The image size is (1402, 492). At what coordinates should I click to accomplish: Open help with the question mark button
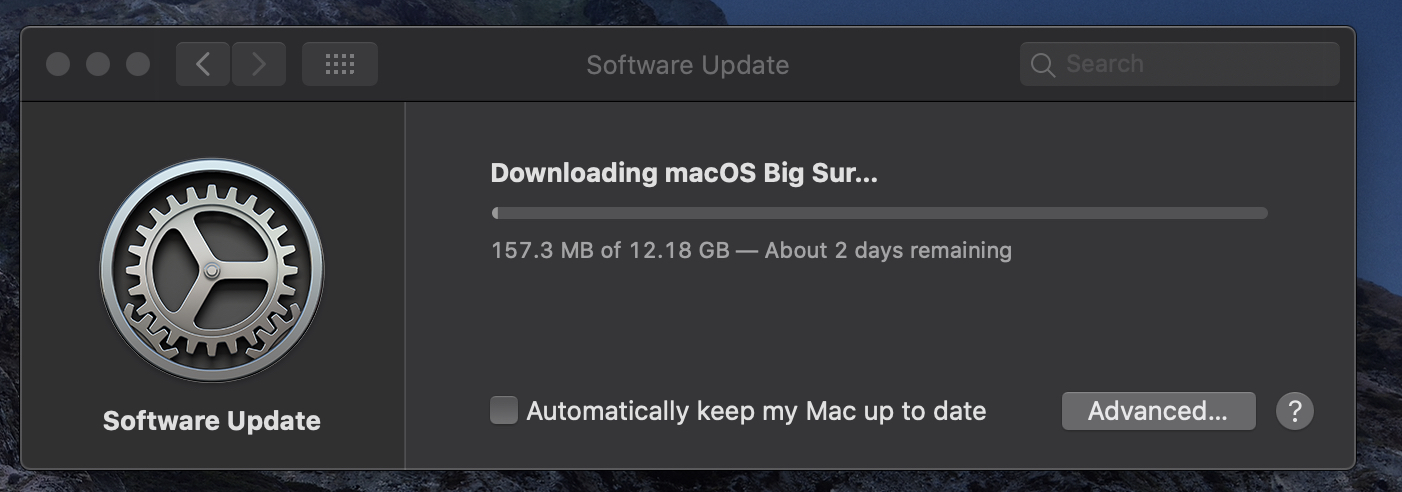[x=1294, y=410]
